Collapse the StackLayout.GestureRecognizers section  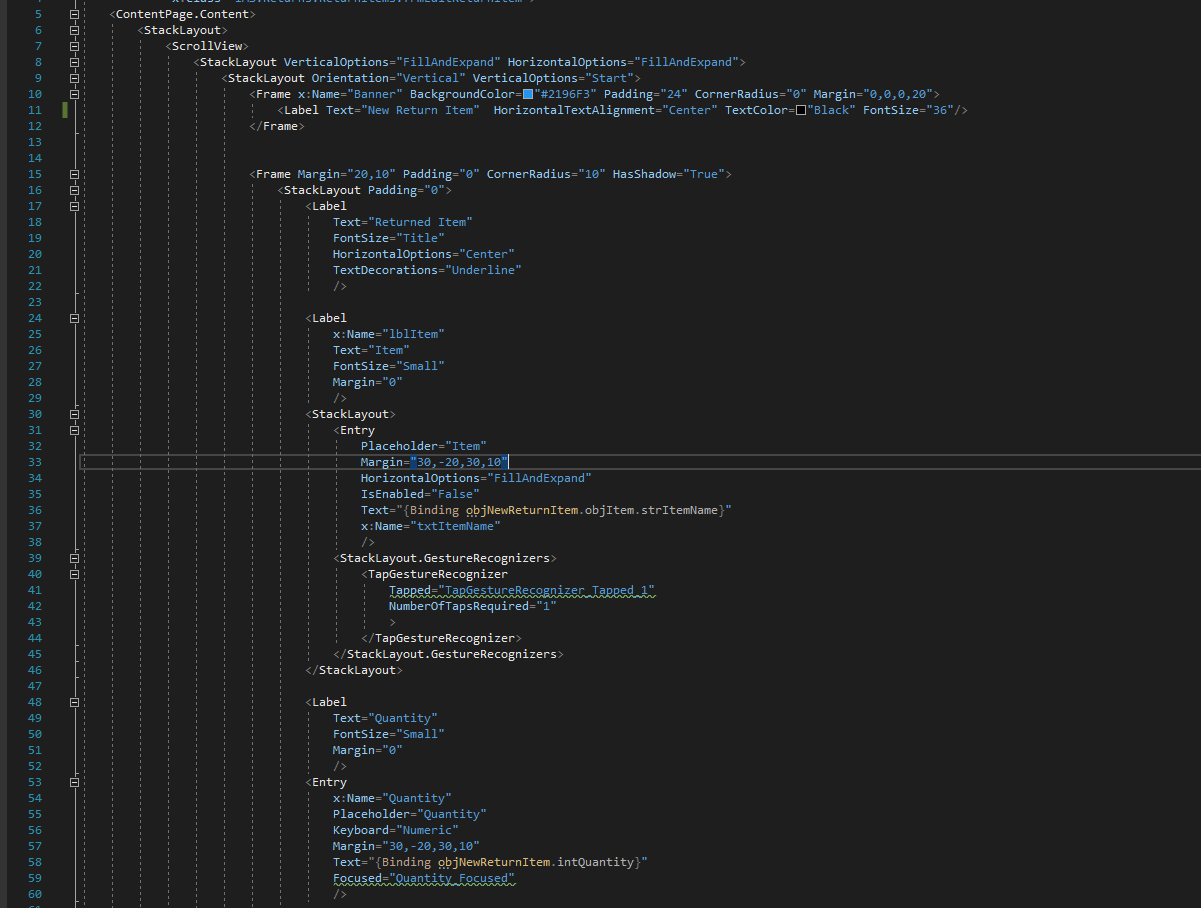tap(73, 557)
